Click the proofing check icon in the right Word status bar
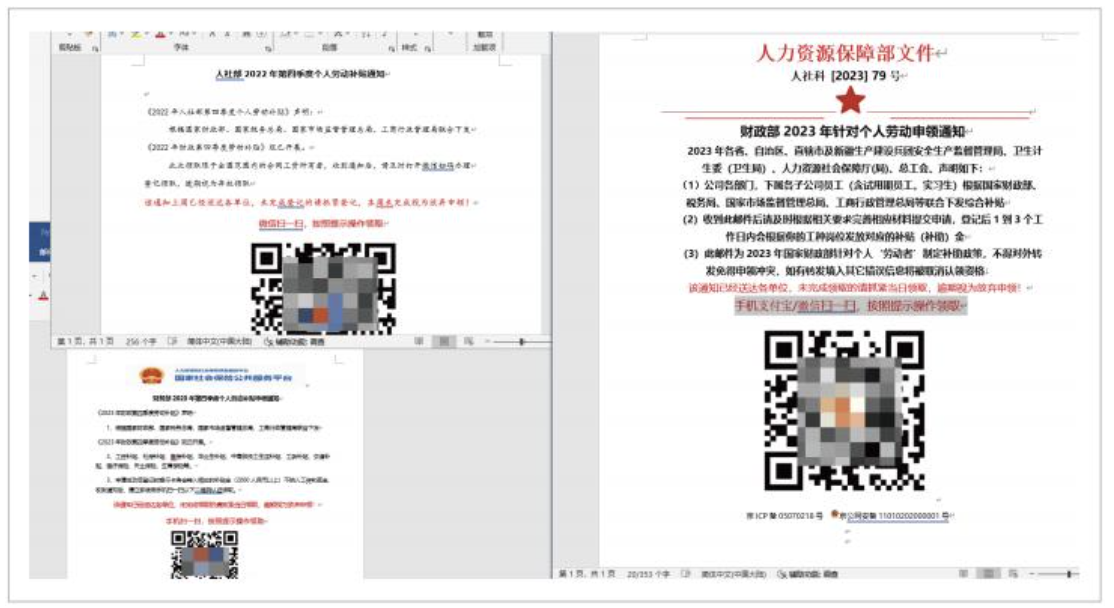The height and width of the screenshot is (608, 1114). coord(685,574)
